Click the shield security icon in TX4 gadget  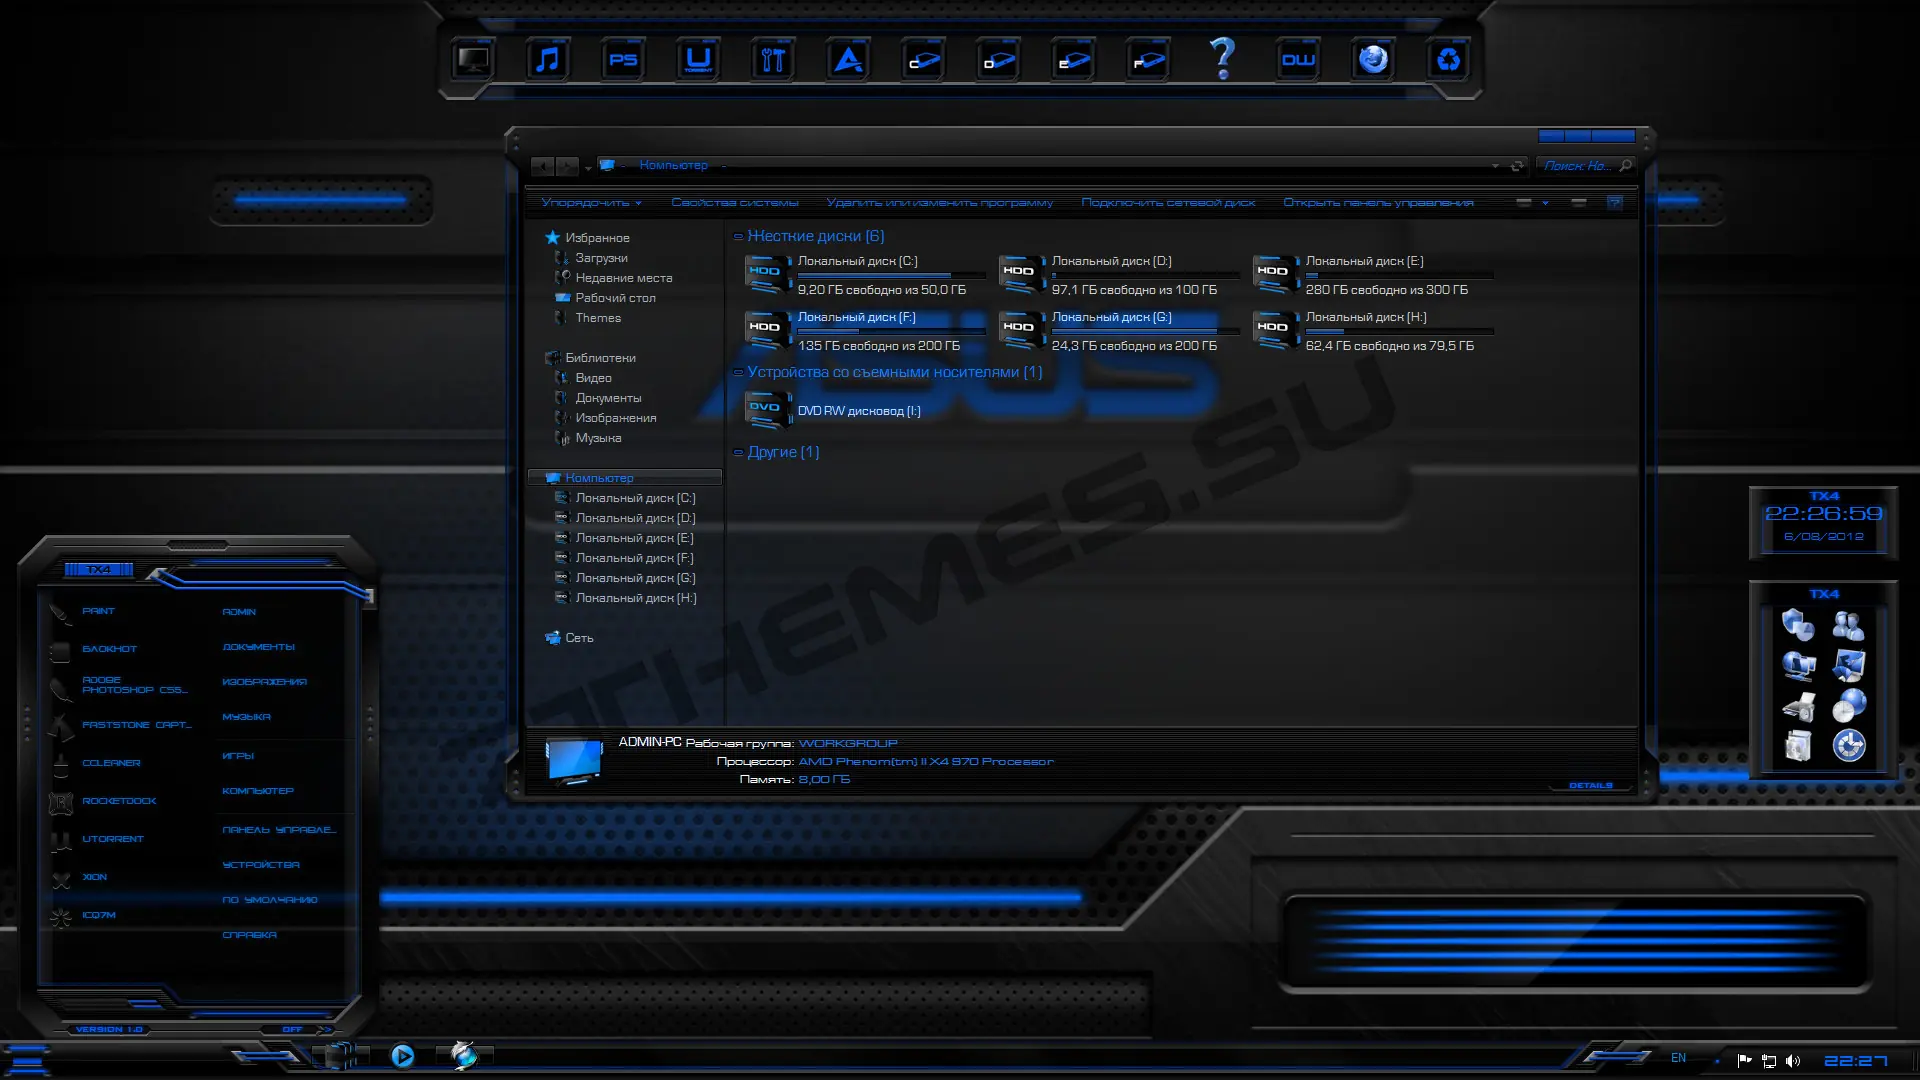click(x=1798, y=626)
